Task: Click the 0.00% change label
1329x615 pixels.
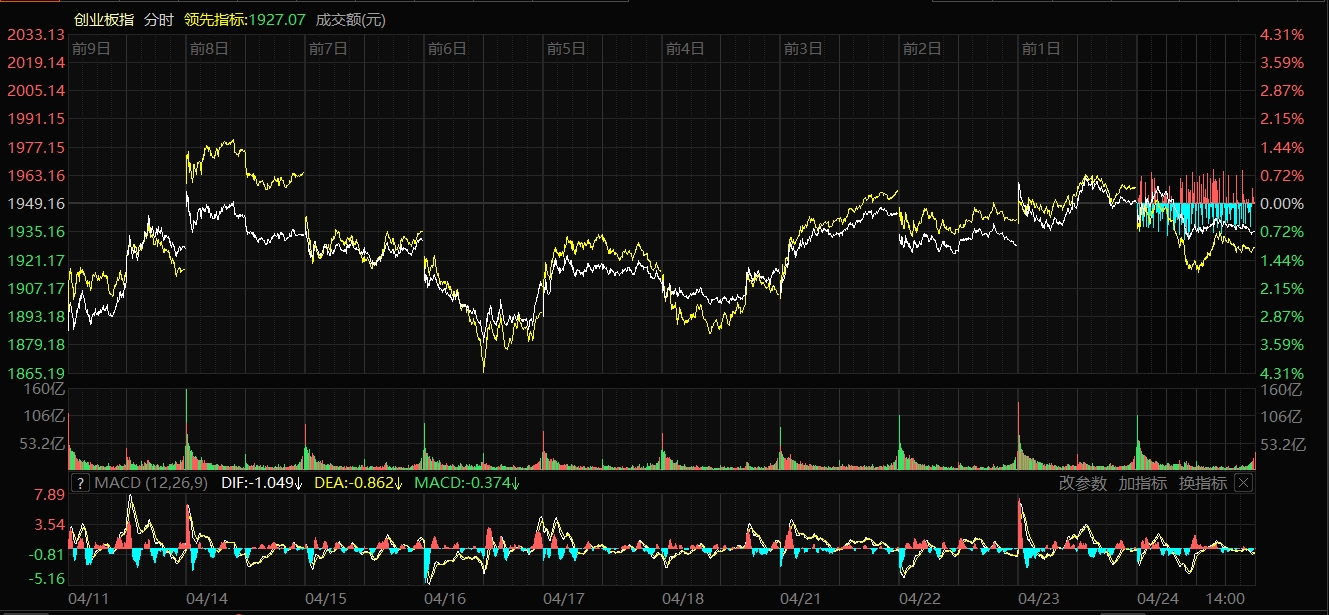Action: click(x=1283, y=203)
